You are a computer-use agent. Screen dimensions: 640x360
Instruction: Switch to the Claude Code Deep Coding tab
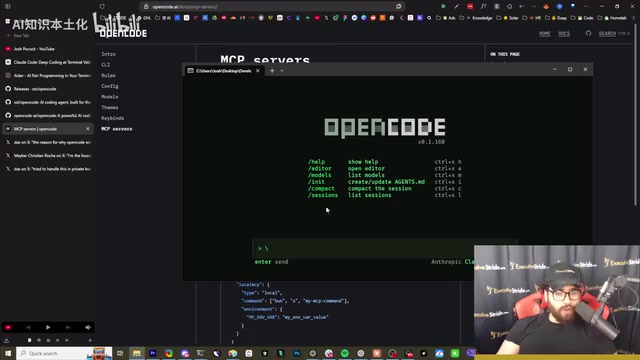point(48,62)
